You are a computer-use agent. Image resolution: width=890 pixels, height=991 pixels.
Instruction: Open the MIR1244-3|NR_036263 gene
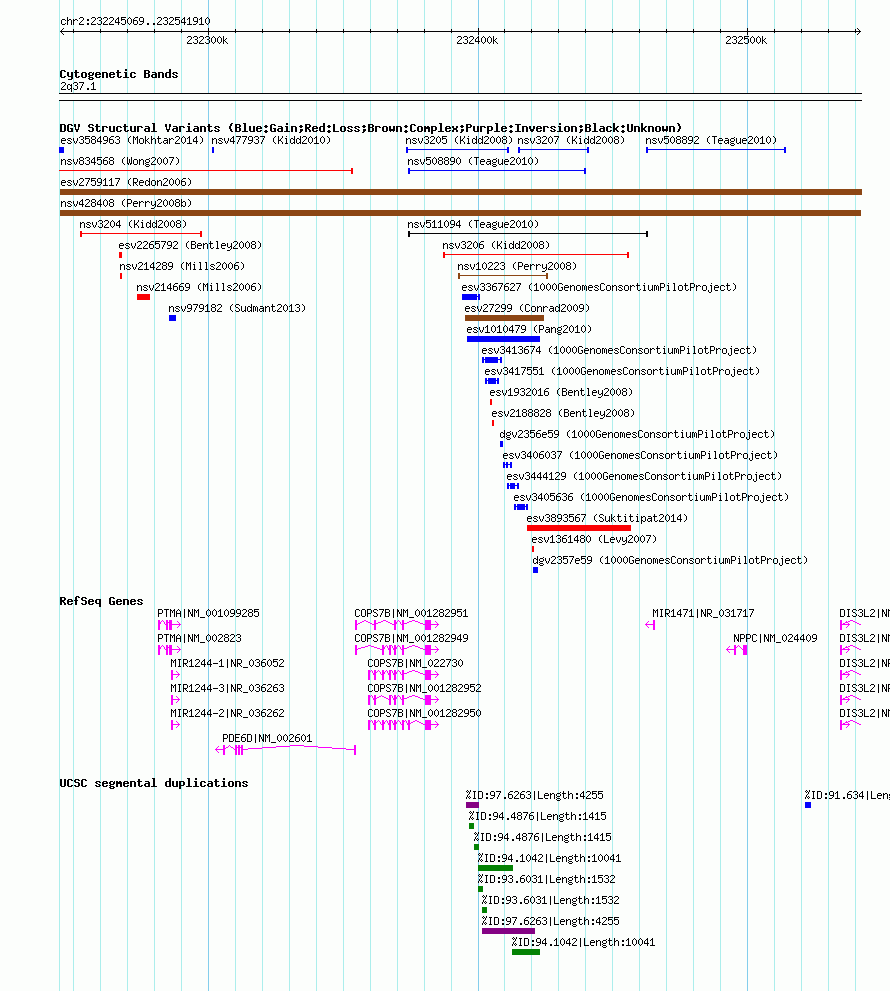[228, 688]
